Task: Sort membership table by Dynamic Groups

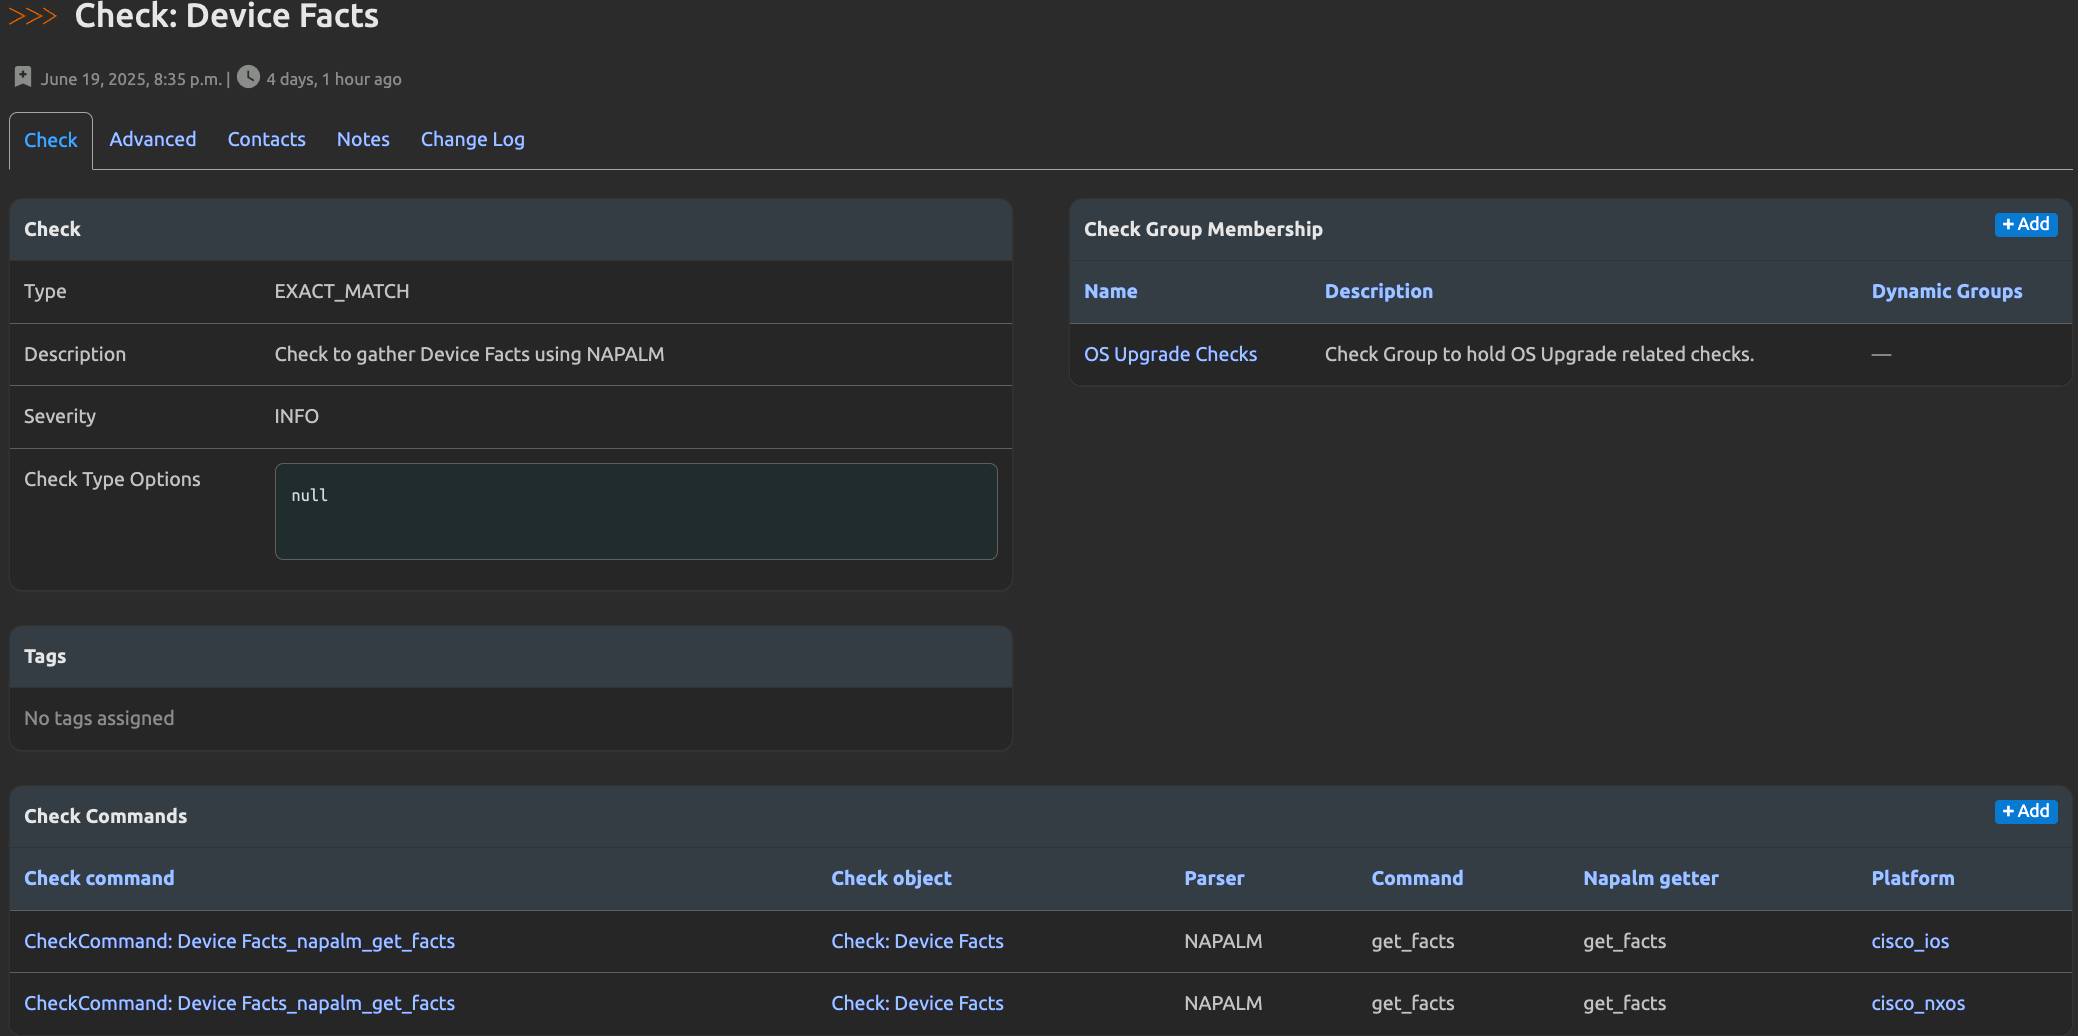Action: click(x=1946, y=292)
